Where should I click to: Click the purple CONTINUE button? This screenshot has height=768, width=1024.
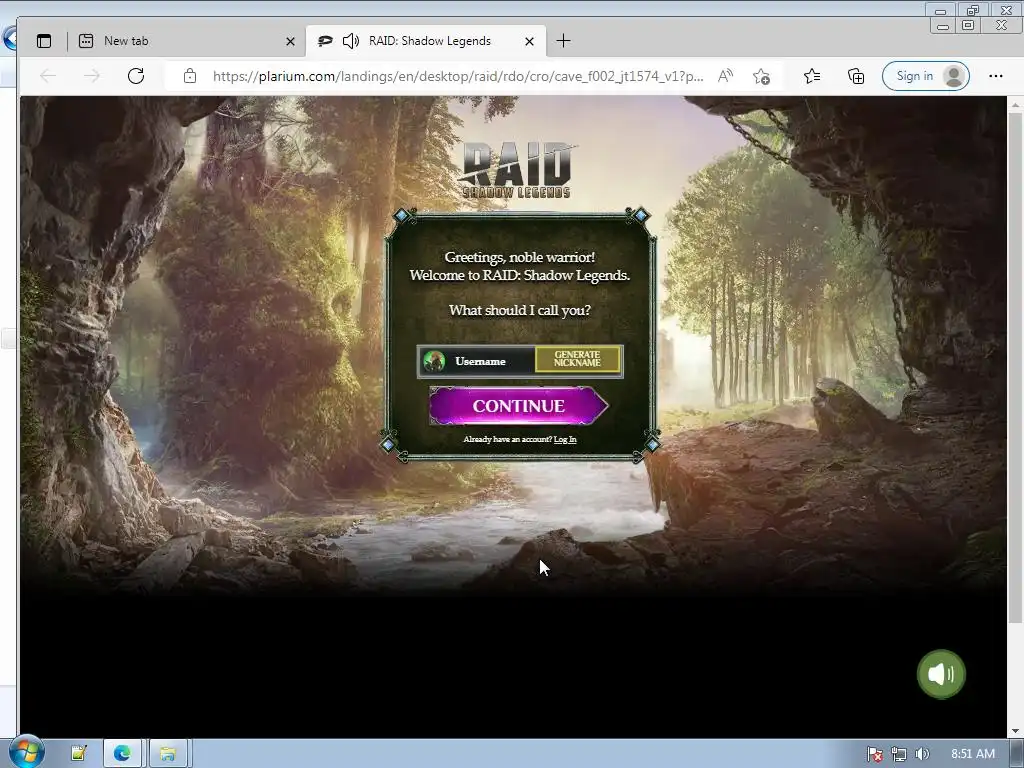click(x=519, y=406)
